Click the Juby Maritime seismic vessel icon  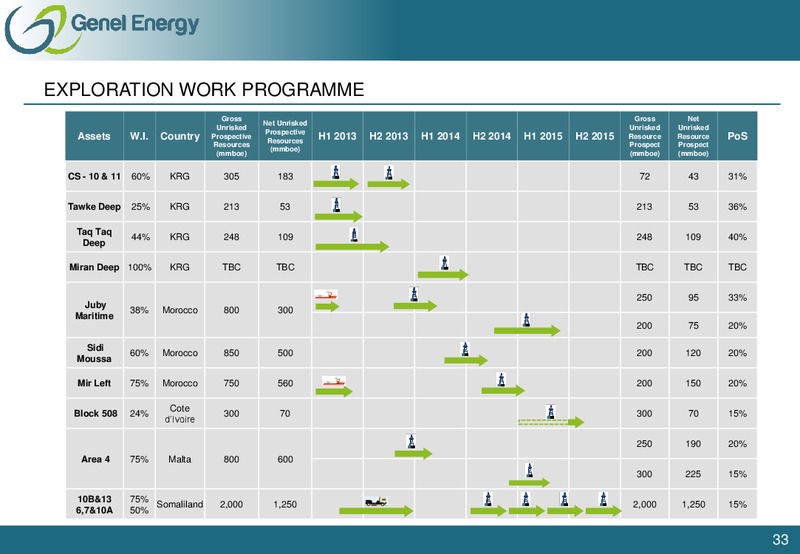[326, 294]
